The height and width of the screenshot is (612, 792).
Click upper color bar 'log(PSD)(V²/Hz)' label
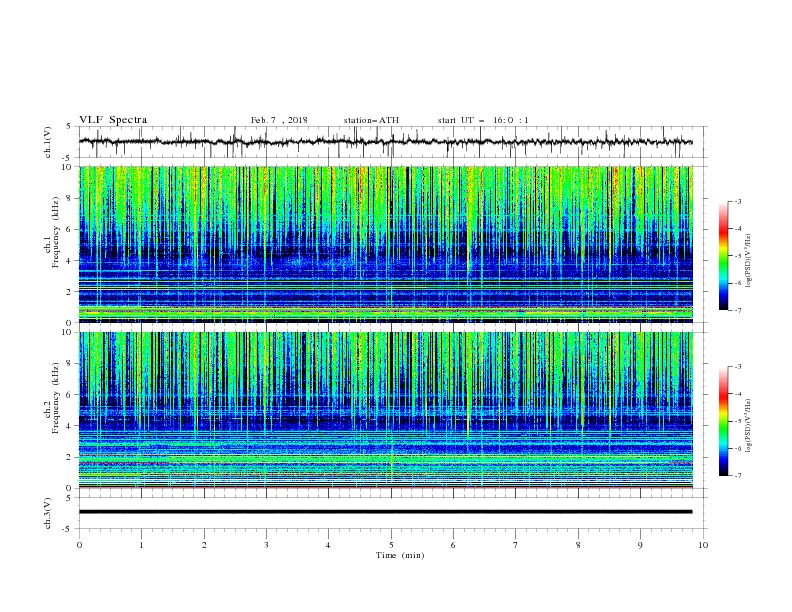[x=748, y=261]
